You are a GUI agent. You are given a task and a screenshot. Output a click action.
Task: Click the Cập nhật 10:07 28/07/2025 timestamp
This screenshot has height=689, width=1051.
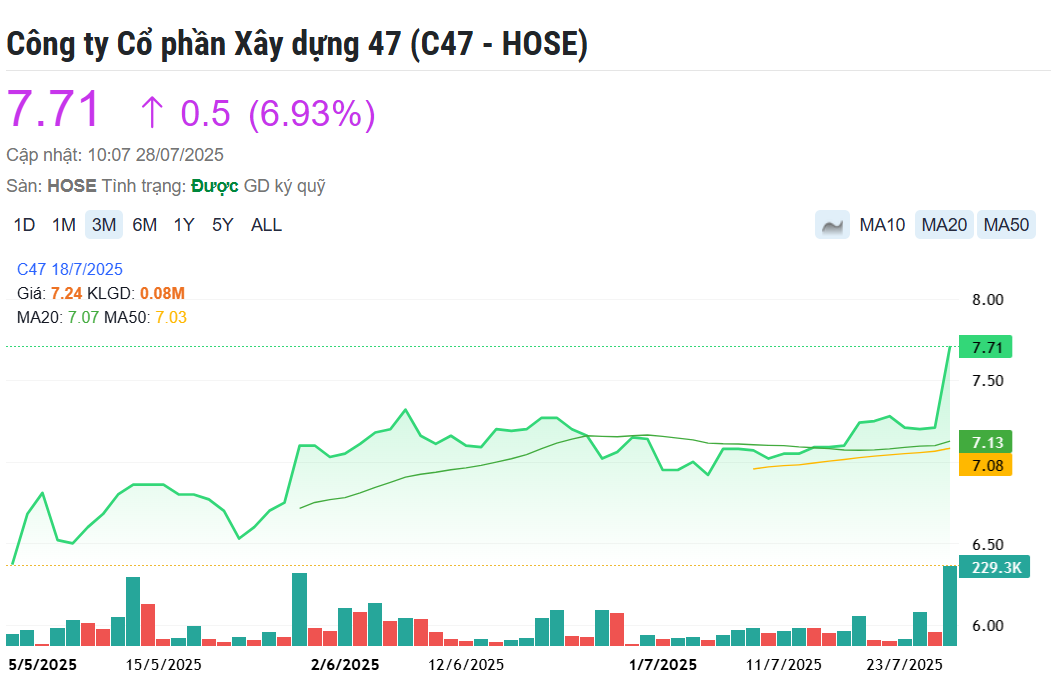click(x=115, y=155)
